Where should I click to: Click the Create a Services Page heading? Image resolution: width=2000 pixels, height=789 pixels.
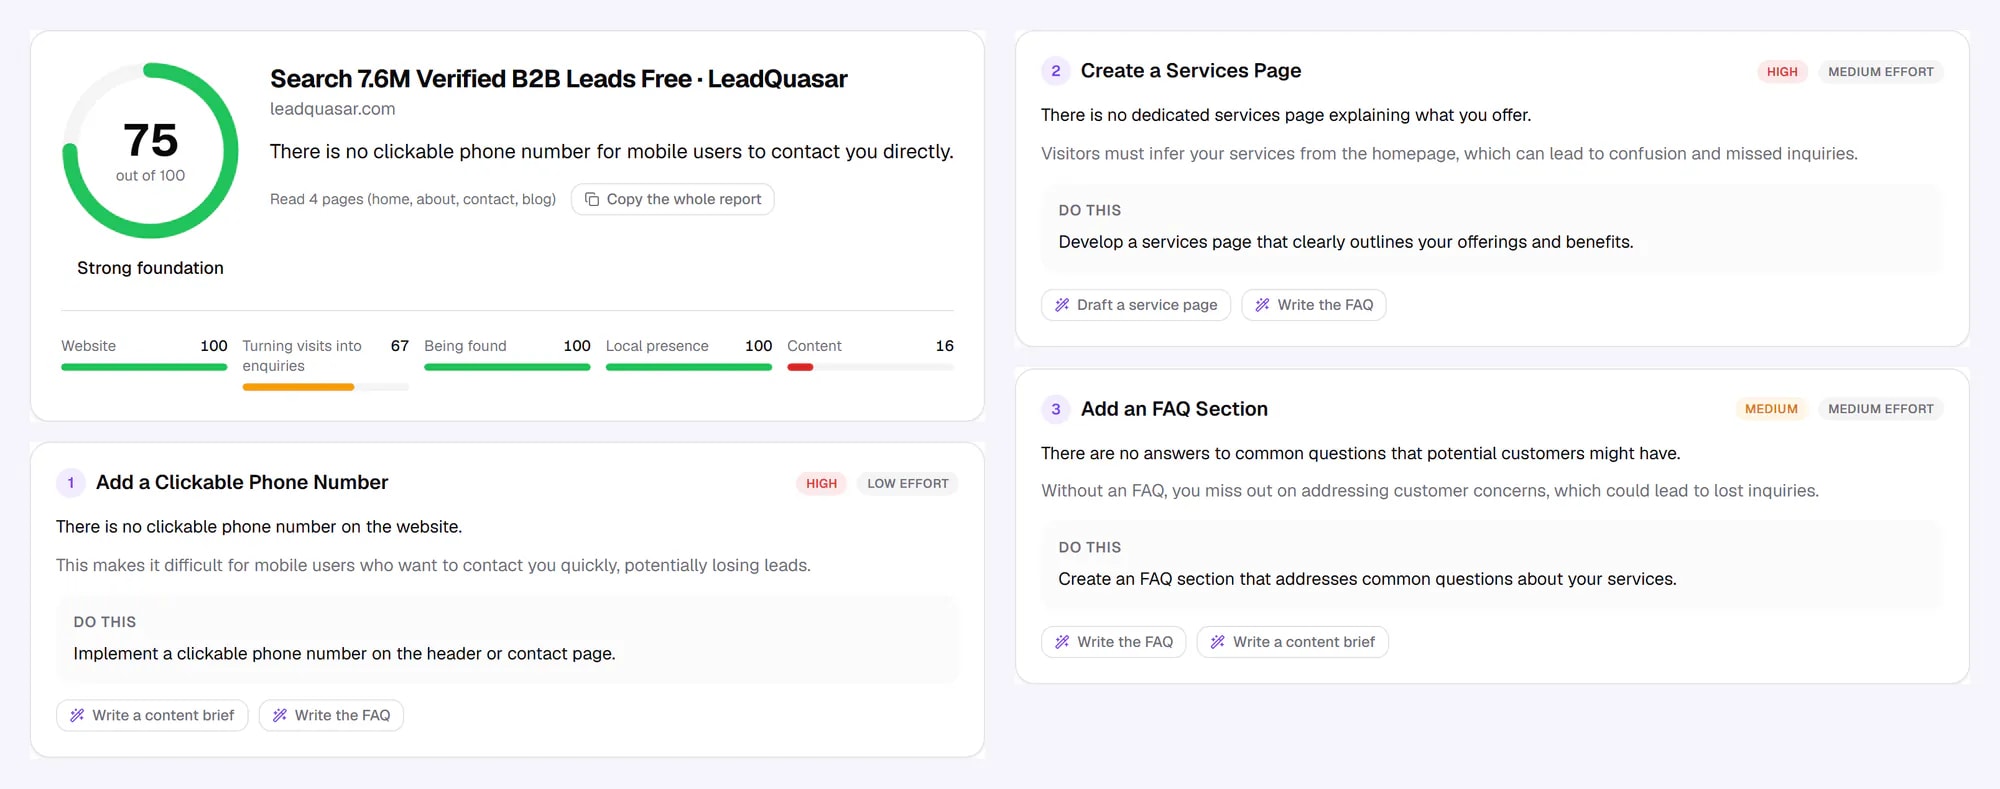point(1191,71)
